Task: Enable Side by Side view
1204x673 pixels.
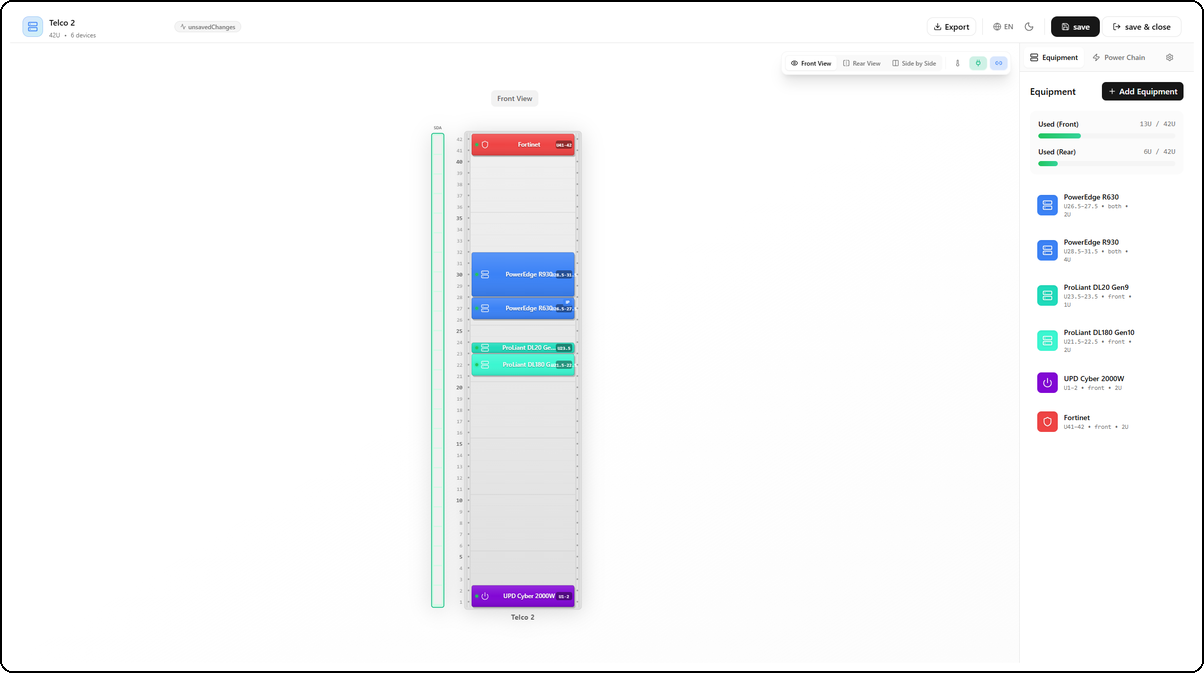Action: click(x=913, y=62)
